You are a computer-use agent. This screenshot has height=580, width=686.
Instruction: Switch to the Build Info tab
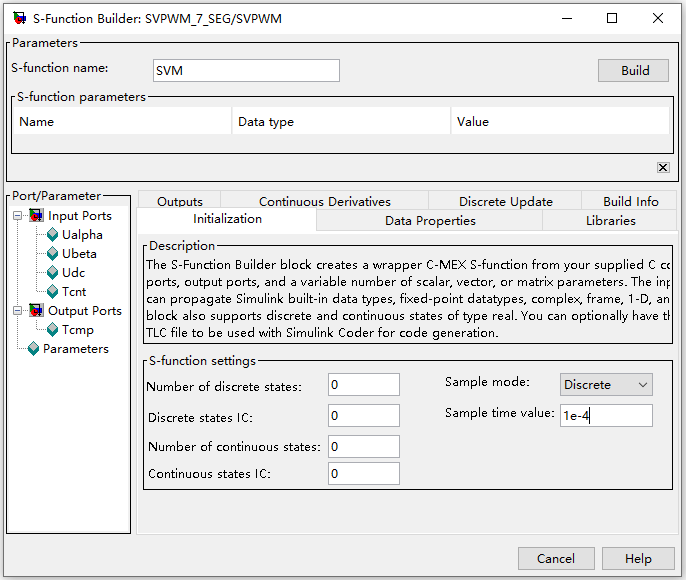[630, 201]
